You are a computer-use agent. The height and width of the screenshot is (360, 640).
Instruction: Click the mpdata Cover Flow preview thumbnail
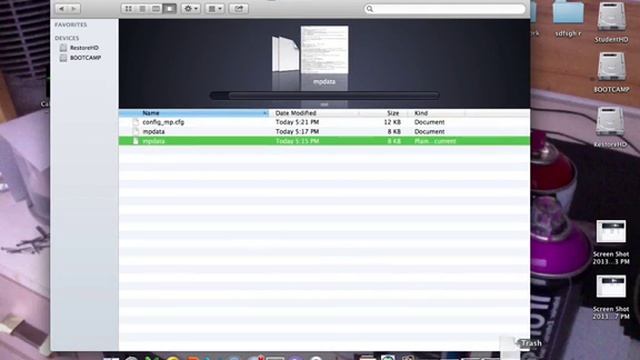324,50
